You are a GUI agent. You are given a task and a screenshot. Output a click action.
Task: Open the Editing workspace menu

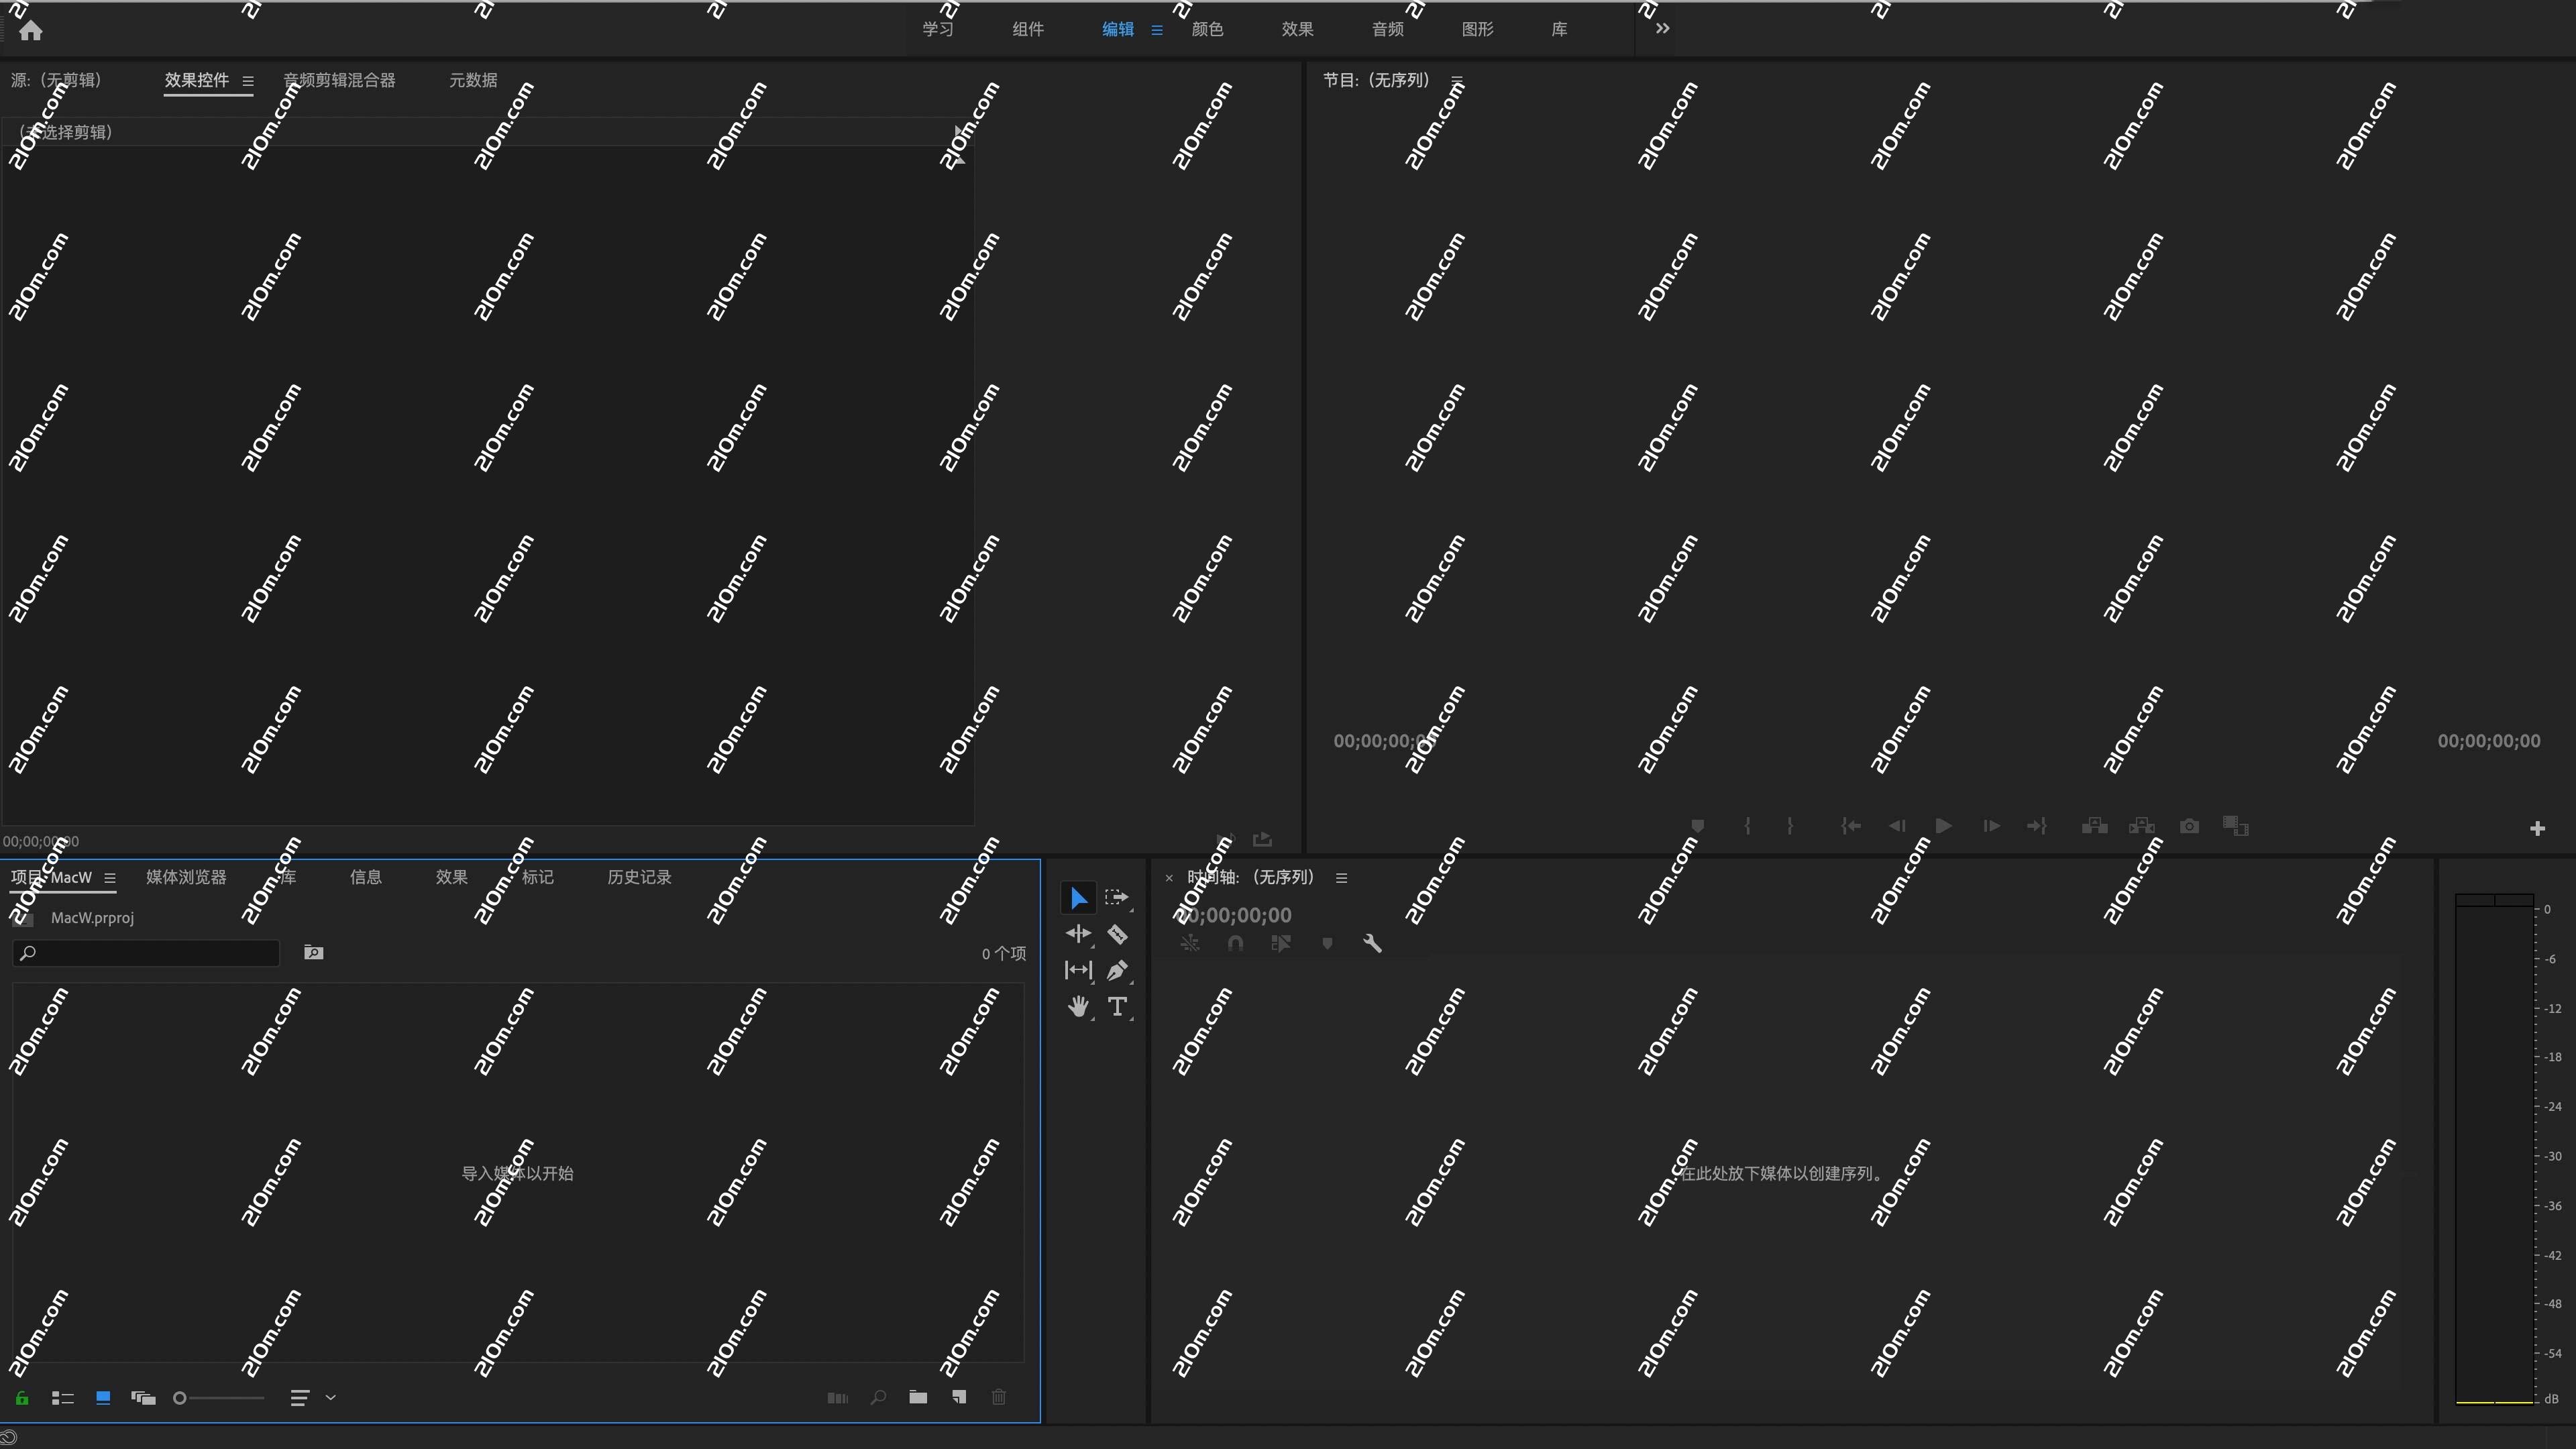pyautogui.click(x=1157, y=30)
